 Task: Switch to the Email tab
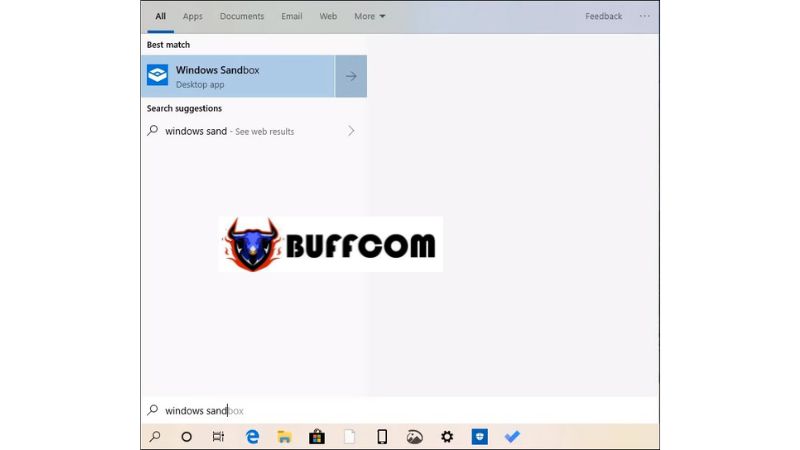292,16
